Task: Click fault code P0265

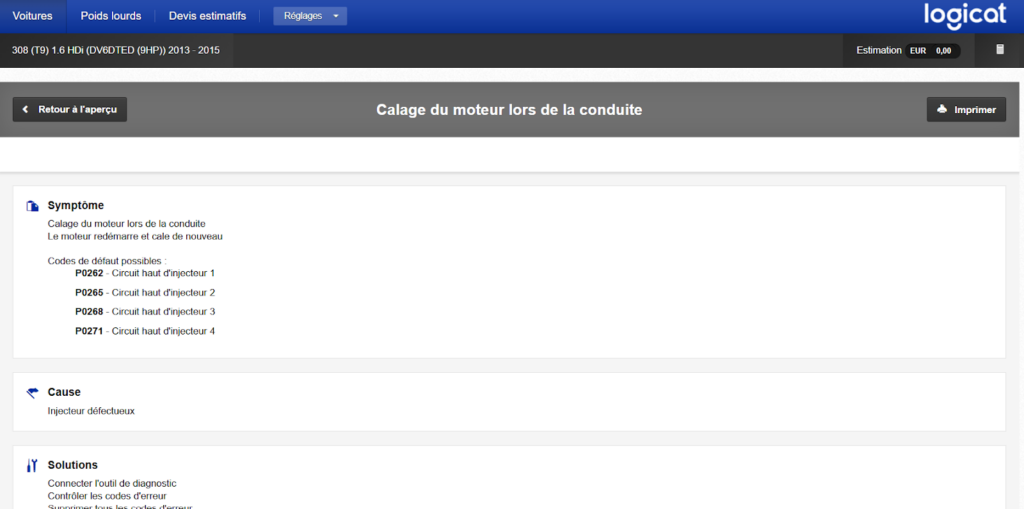Action: click(x=89, y=293)
